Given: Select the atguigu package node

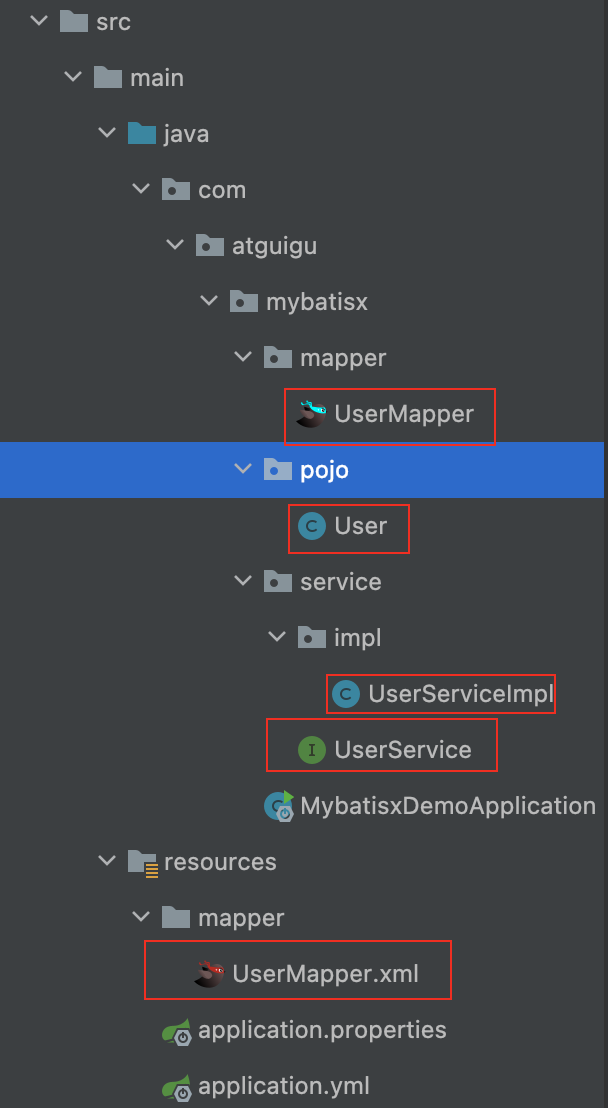Looking at the screenshot, I should click(256, 246).
